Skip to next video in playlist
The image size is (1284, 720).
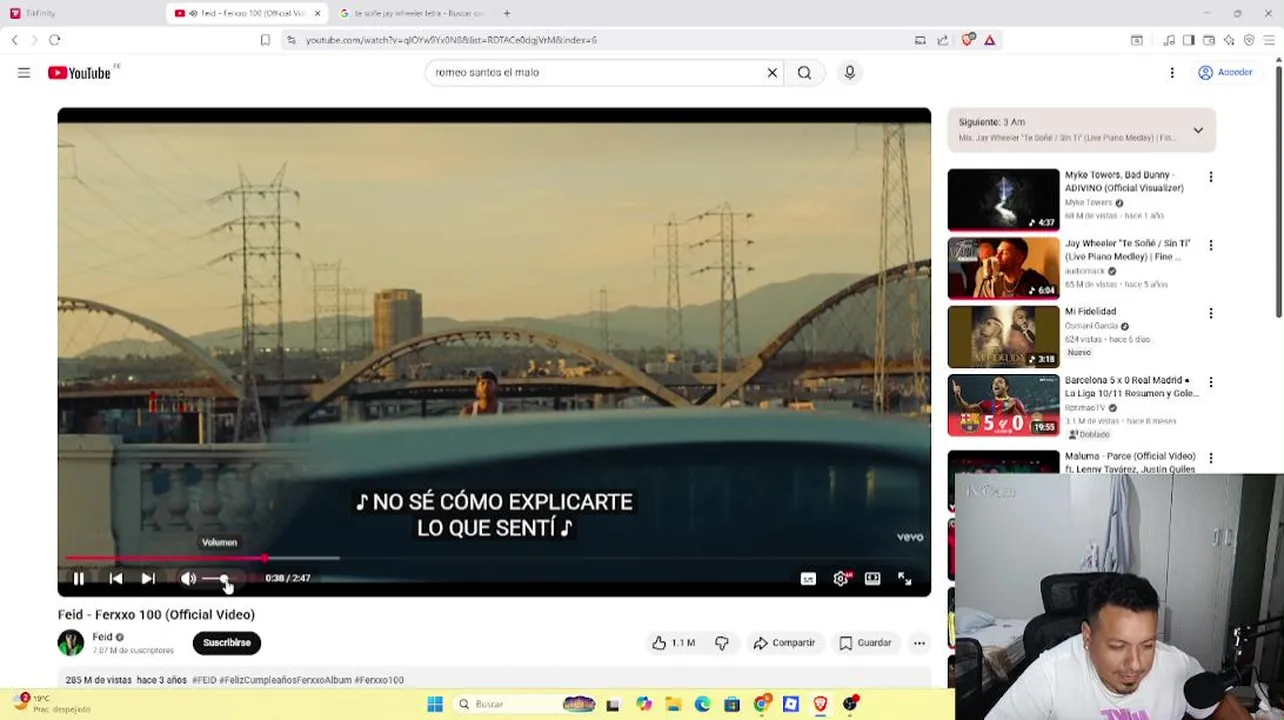(148, 578)
